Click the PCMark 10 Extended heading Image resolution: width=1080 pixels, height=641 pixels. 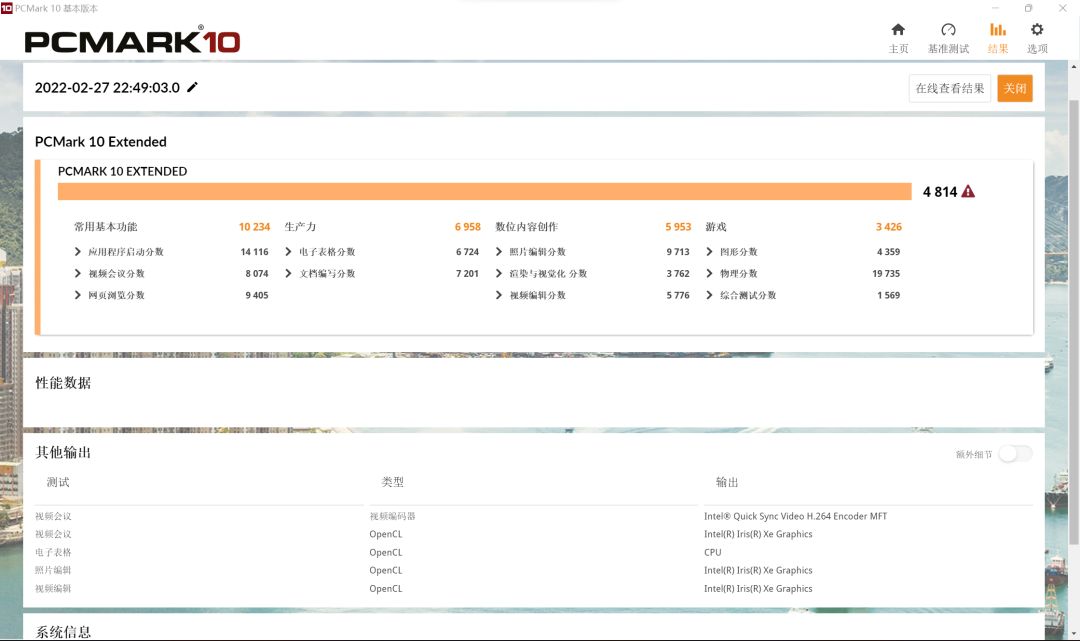(x=101, y=142)
